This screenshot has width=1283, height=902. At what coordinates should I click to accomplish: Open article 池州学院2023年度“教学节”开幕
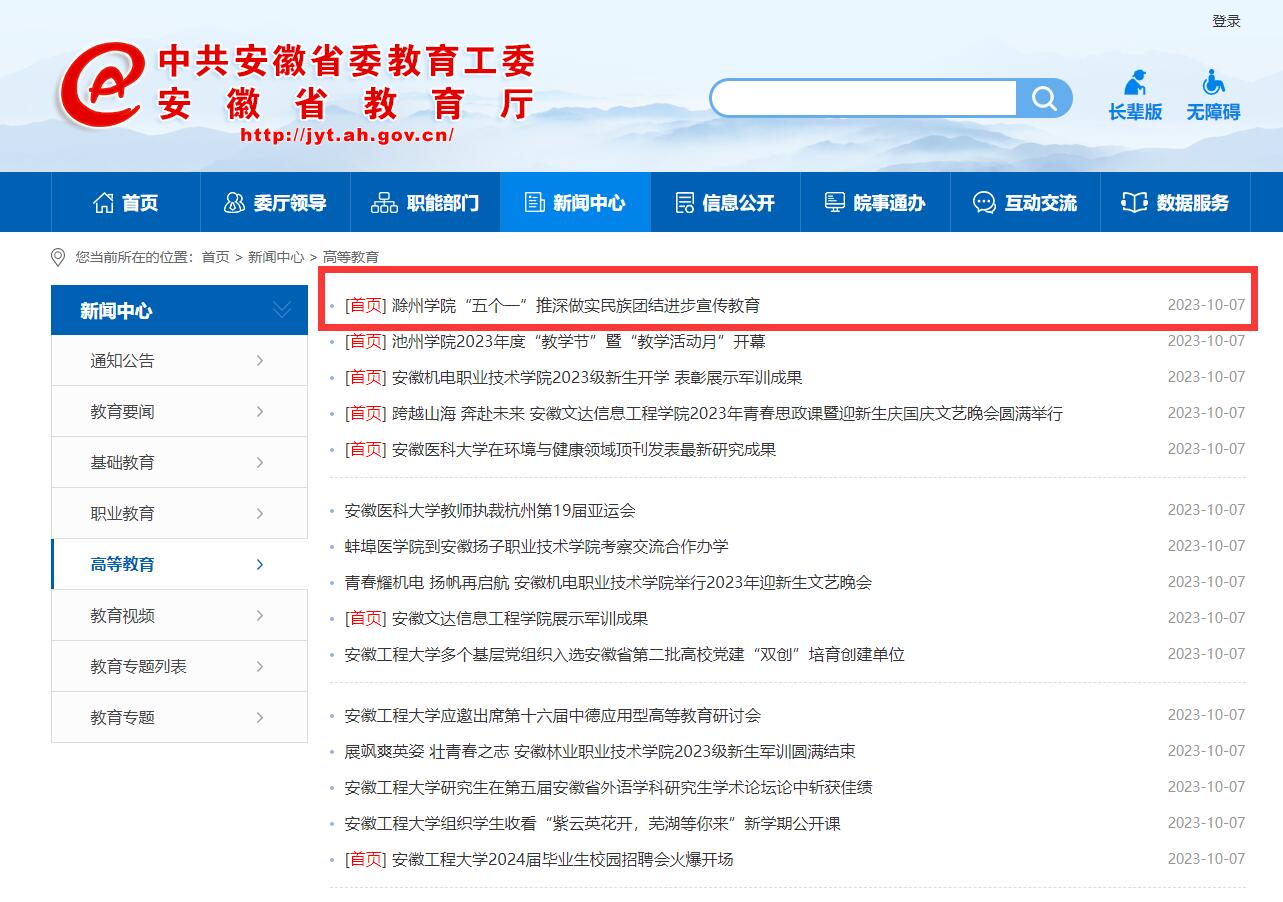(x=579, y=341)
